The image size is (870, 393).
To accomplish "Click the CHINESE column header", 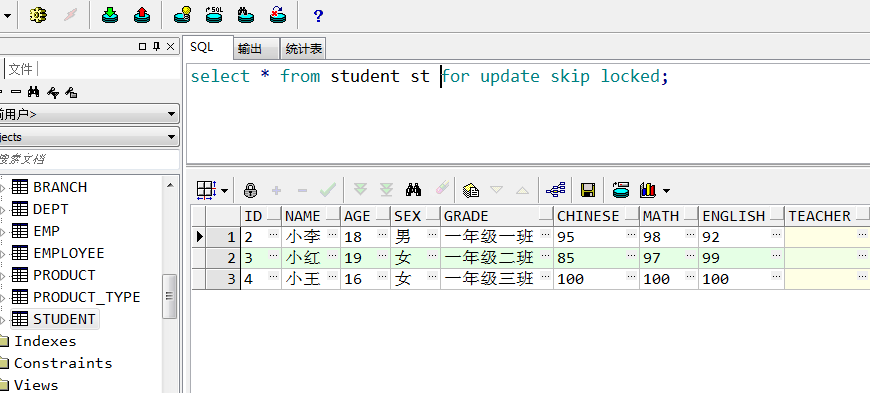I will pos(596,215).
